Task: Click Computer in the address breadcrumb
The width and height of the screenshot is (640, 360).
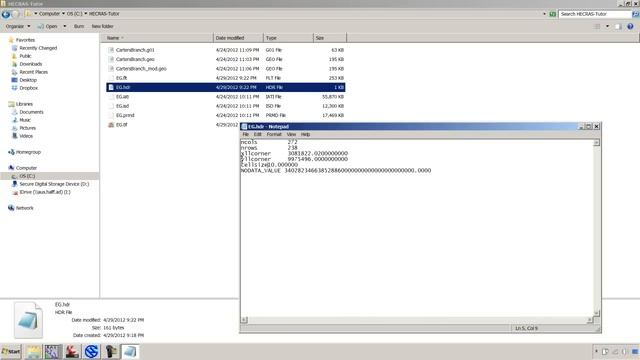Action: click(49, 14)
